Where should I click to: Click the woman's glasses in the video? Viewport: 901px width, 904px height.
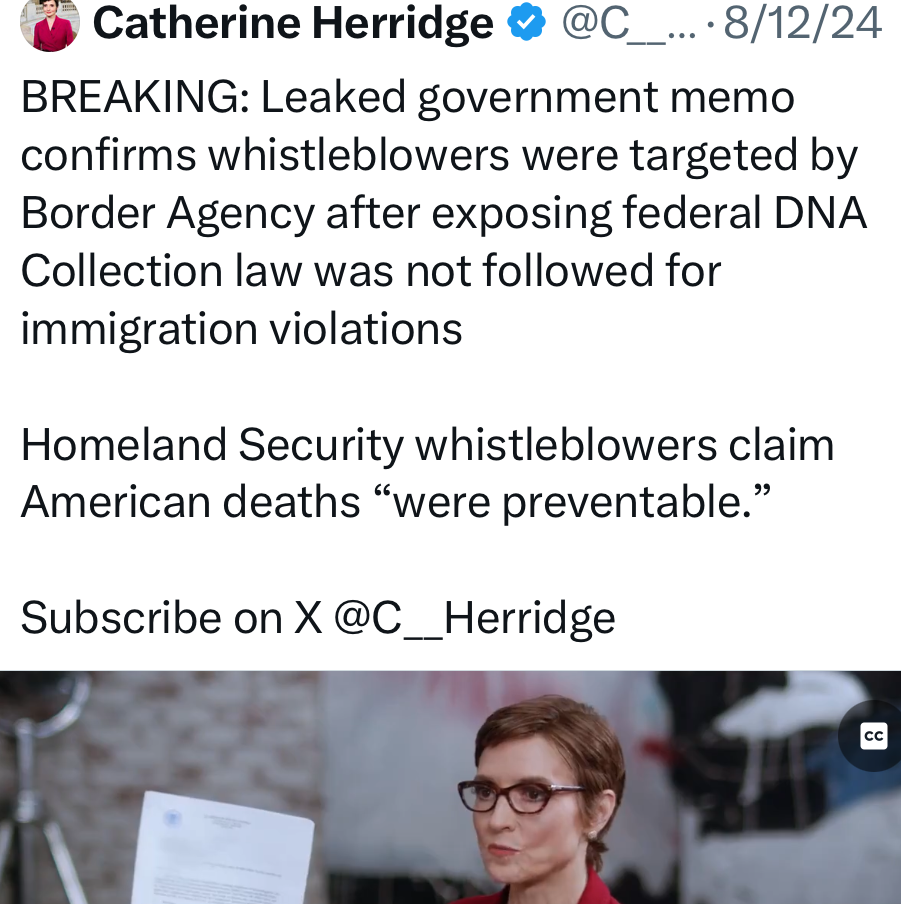(519, 796)
